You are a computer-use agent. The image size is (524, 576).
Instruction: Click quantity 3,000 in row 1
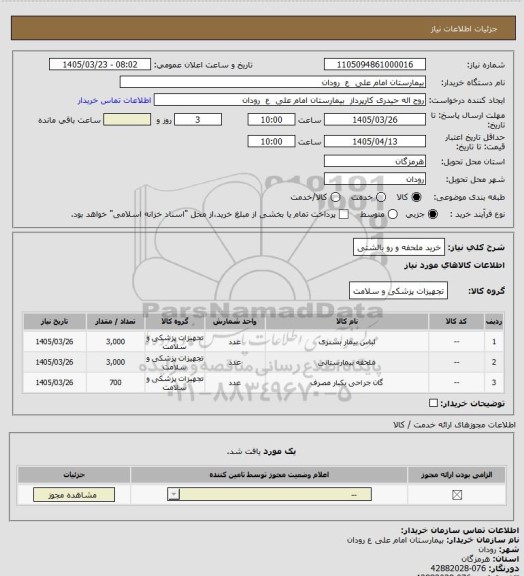click(x=115, y=342)
